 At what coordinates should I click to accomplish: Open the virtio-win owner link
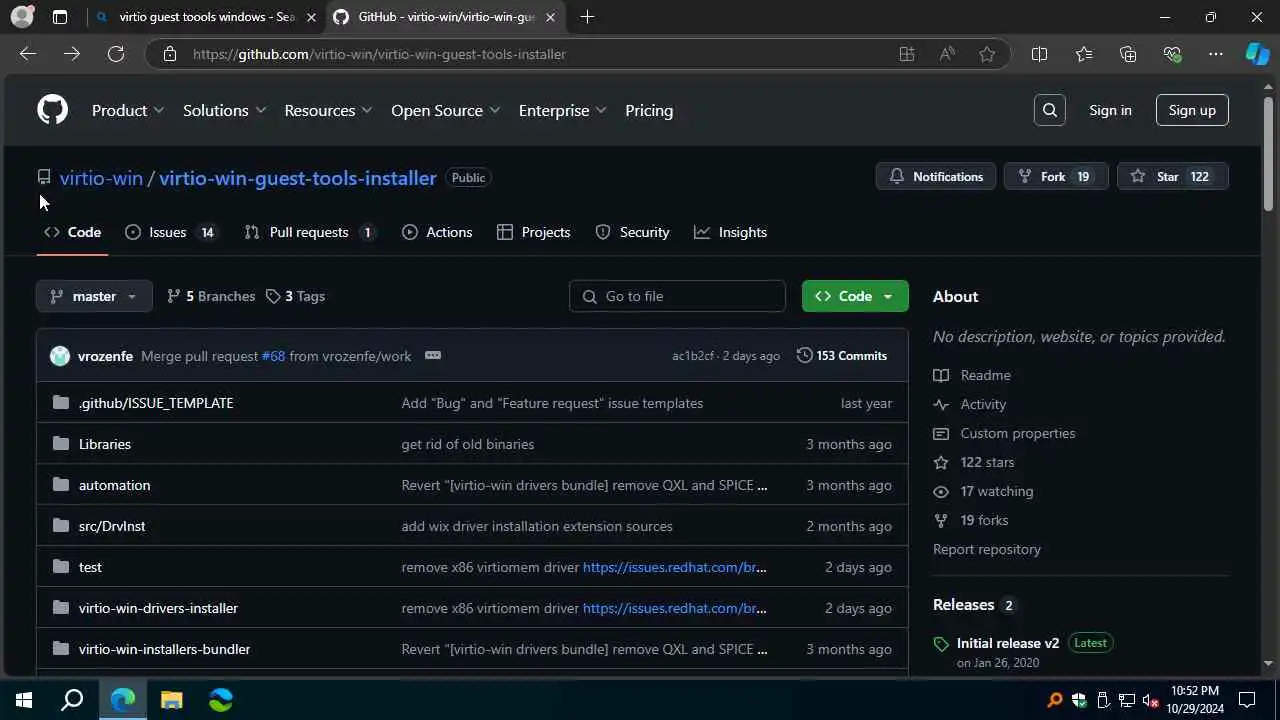click(101, 178)
